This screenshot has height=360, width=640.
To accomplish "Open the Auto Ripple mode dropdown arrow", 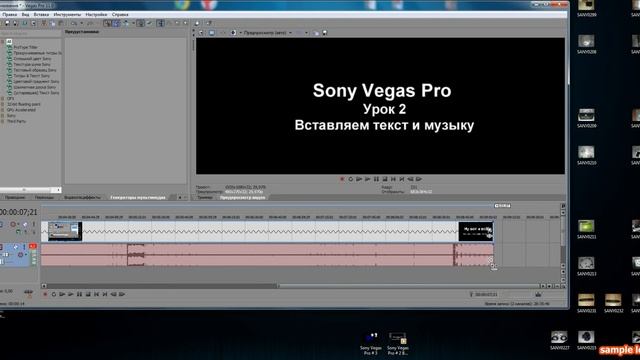I will pos(133,23).
